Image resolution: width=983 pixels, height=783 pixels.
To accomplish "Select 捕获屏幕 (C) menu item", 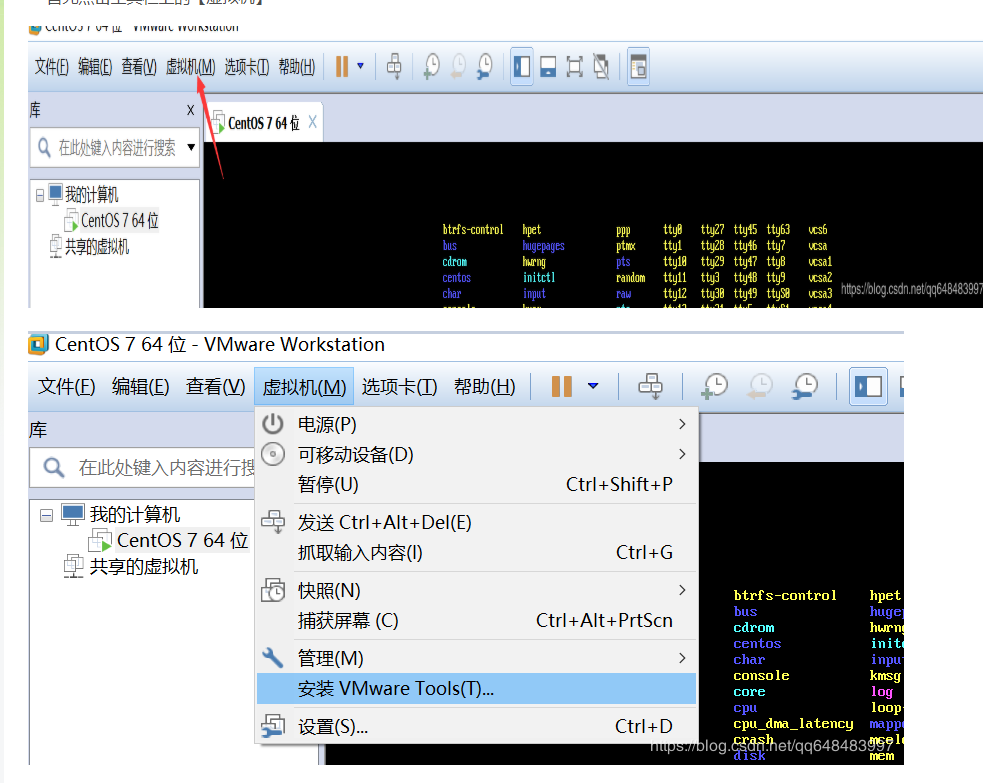I will pos(476,621).
